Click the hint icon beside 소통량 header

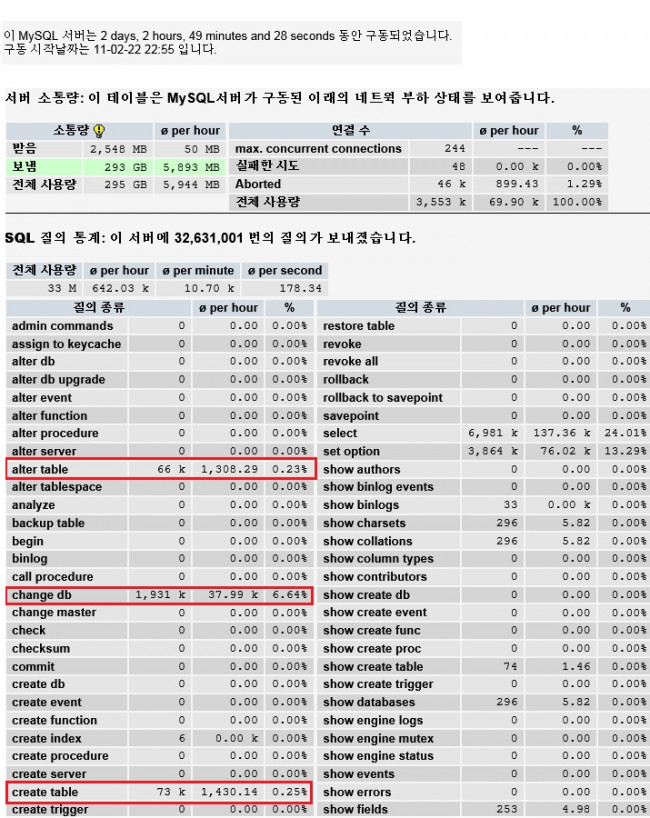coord(99,131)
